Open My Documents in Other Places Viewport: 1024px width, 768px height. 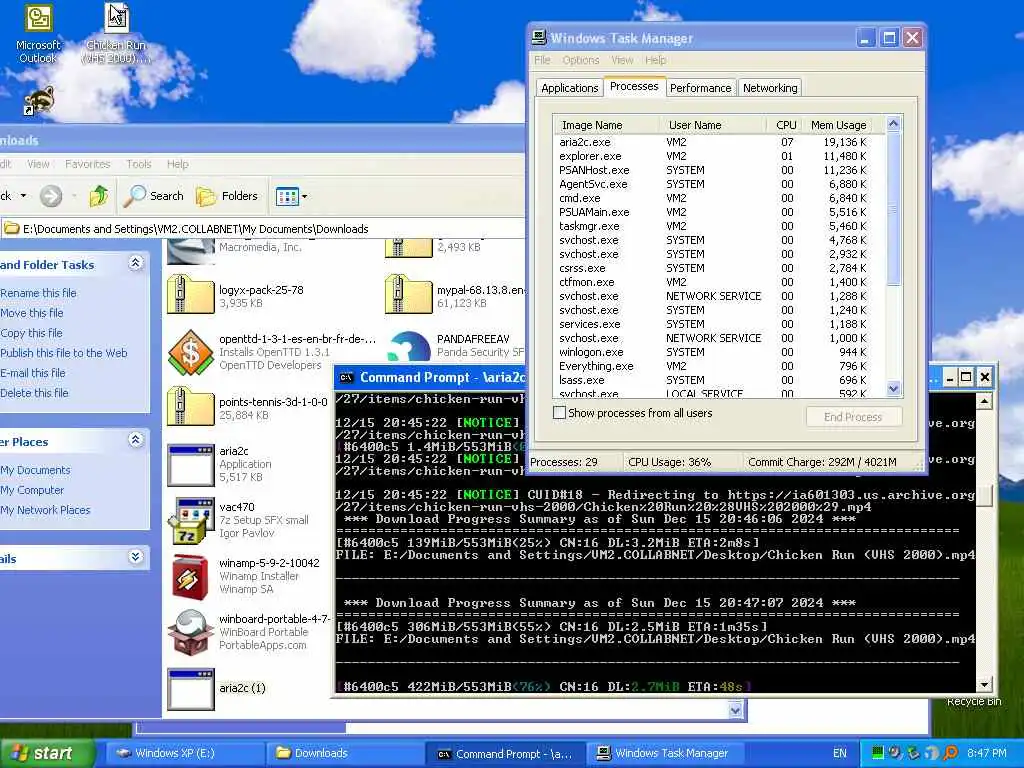[35, 470]
